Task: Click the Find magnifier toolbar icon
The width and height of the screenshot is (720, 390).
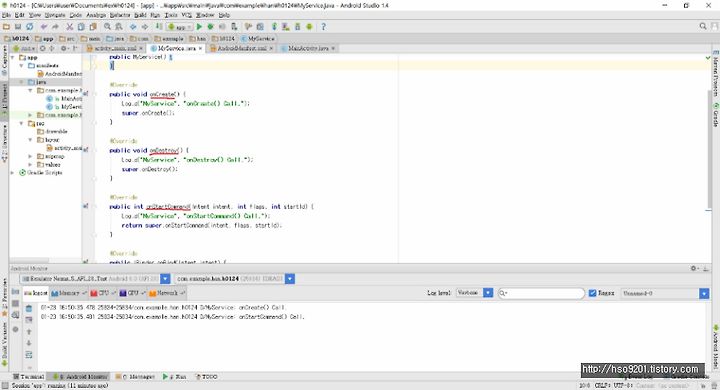Action: (107, 27)
